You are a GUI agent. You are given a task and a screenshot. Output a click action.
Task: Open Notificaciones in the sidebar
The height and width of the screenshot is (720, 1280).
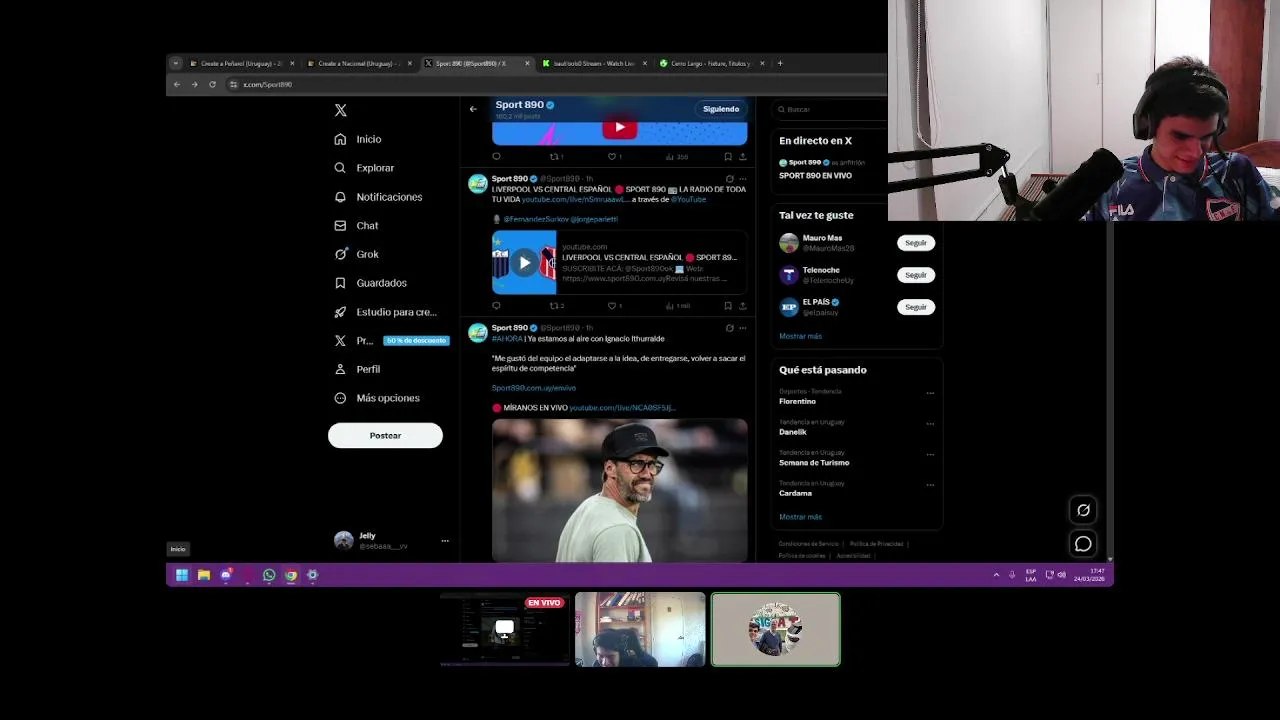378,197
